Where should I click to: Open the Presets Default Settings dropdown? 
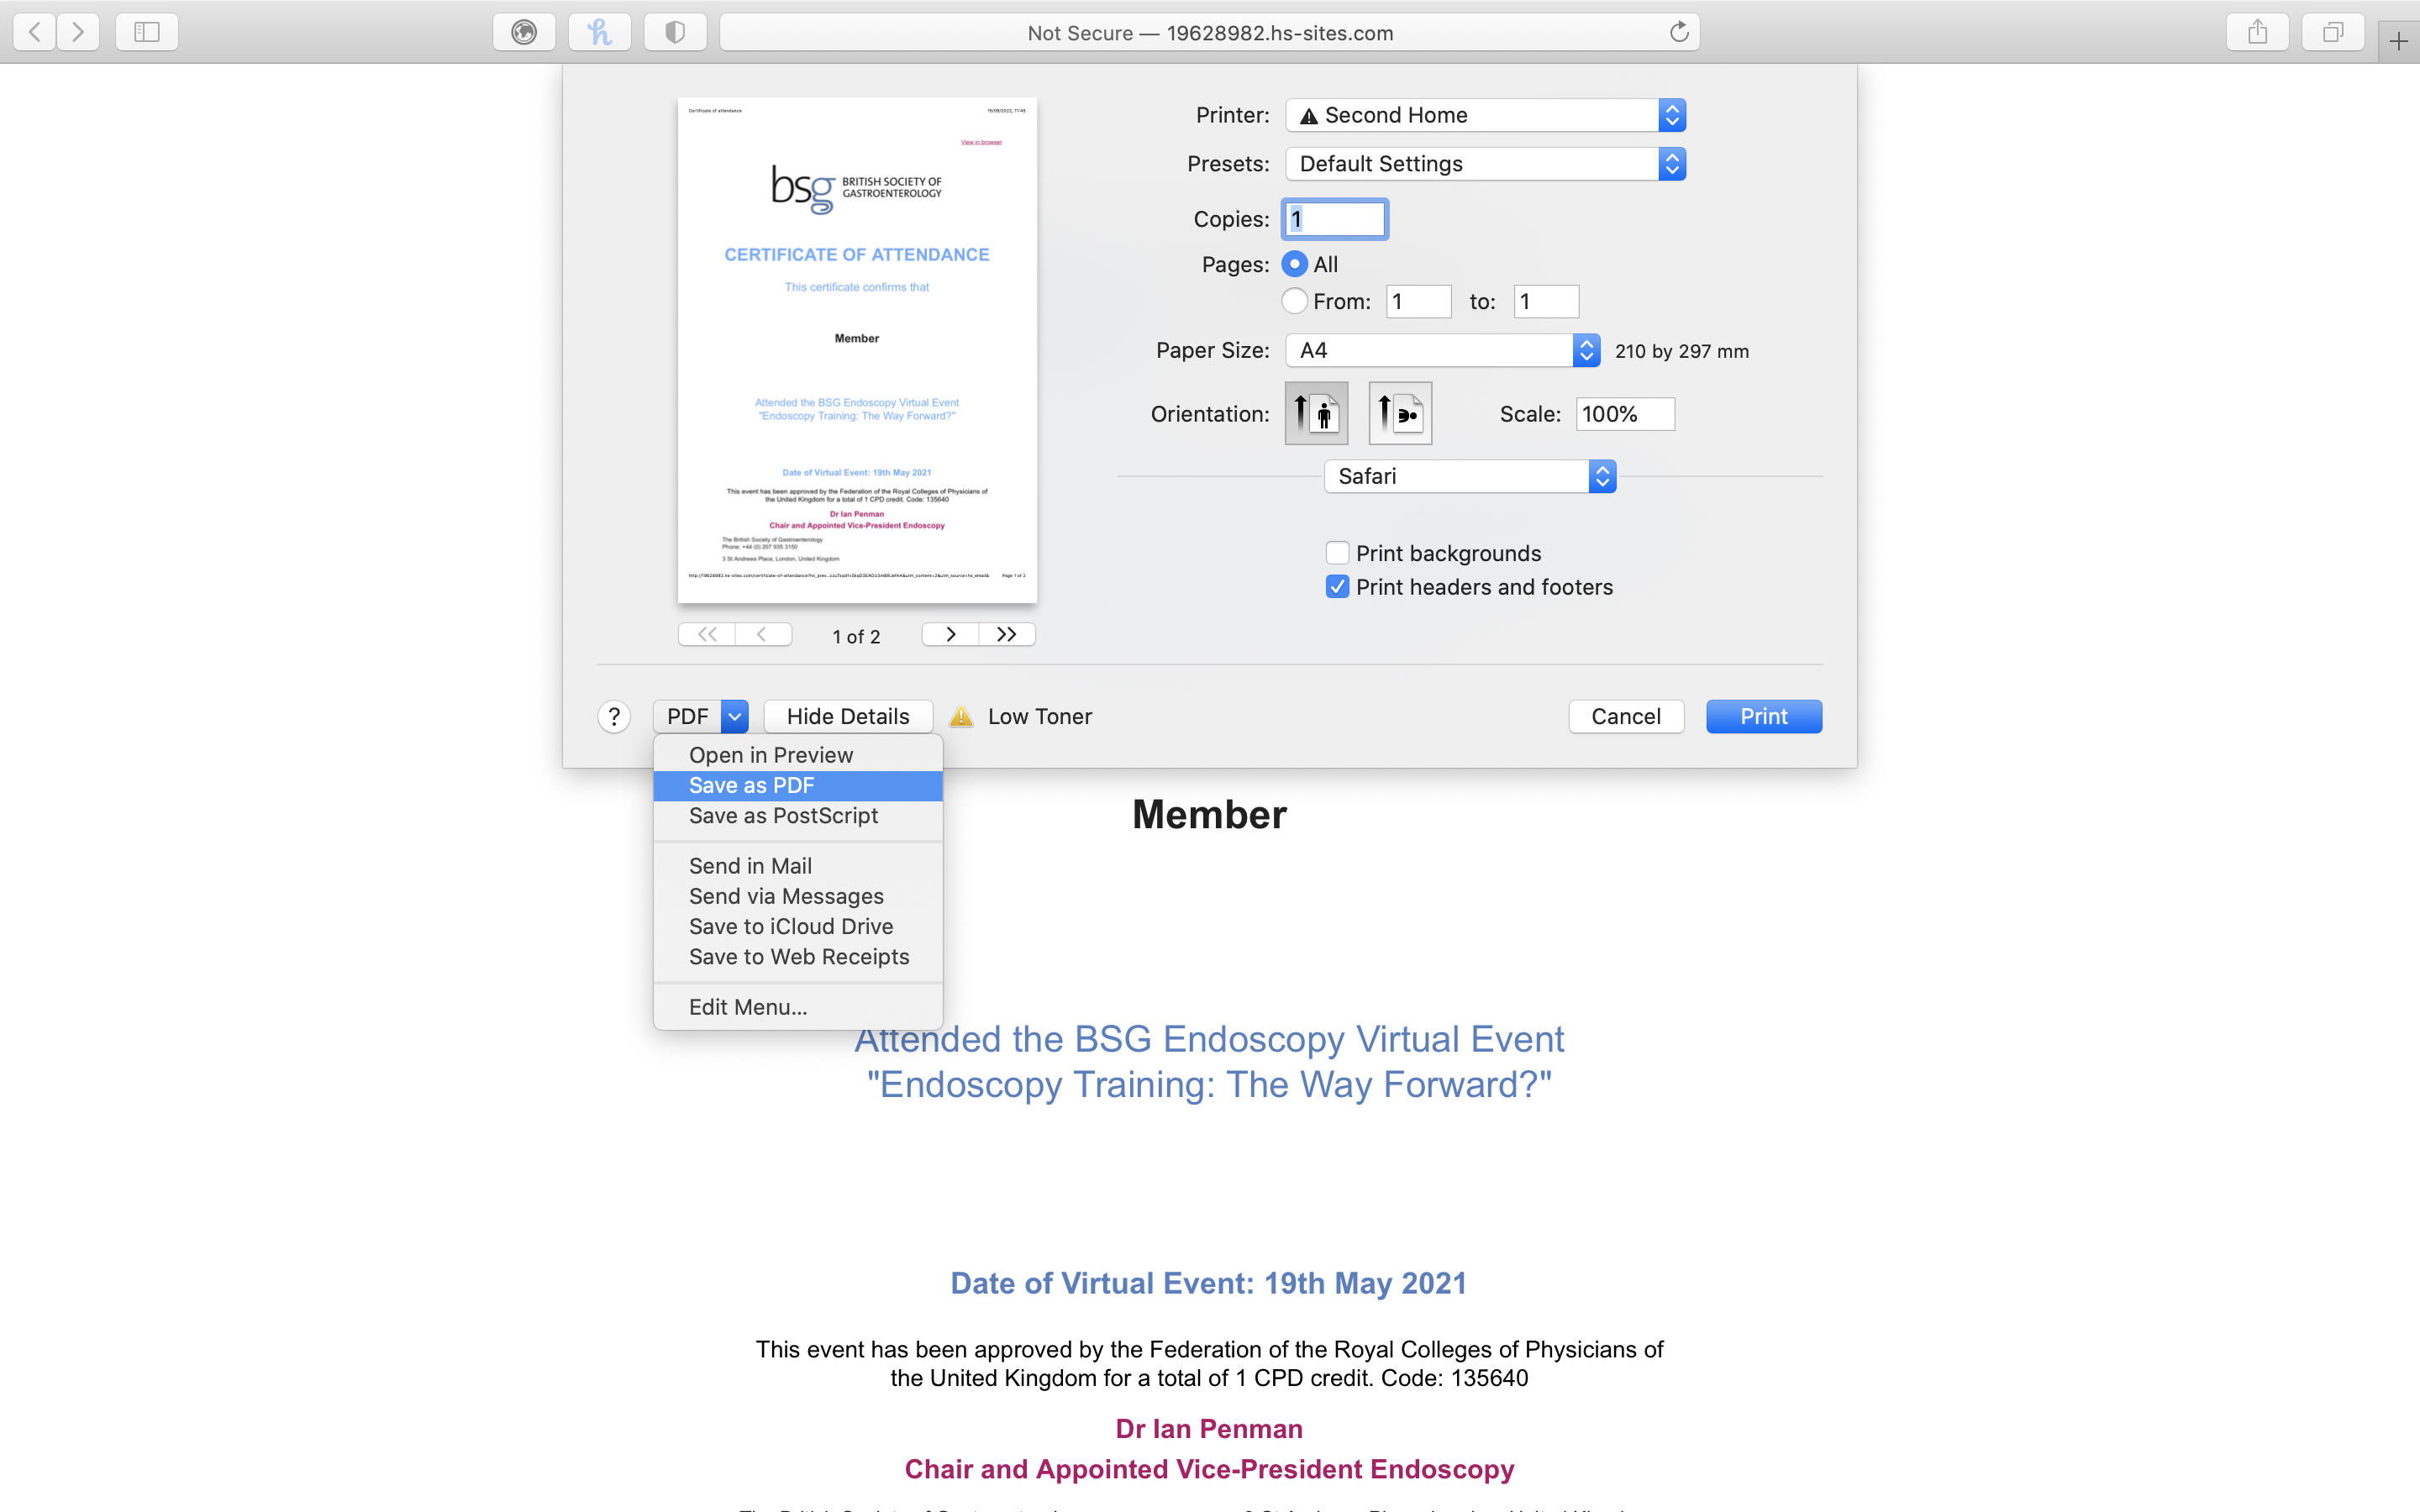(x=1485, y=164)
